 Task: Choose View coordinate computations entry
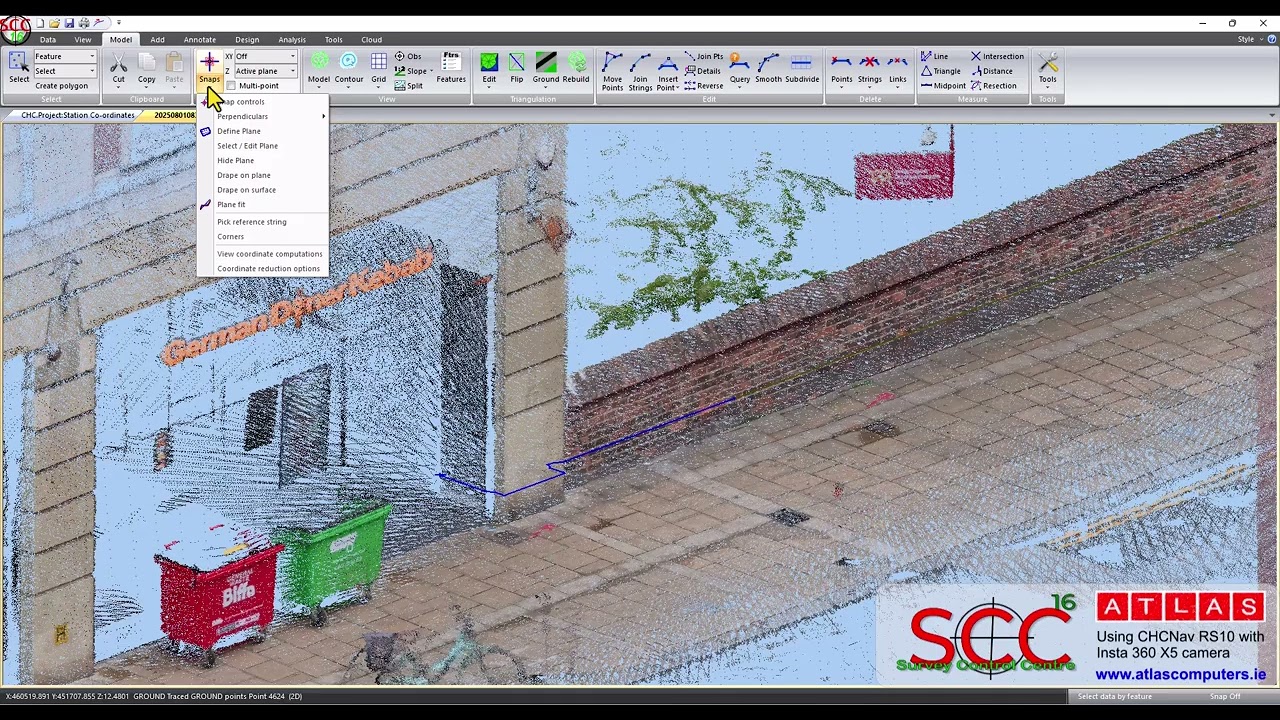point(262,254)
